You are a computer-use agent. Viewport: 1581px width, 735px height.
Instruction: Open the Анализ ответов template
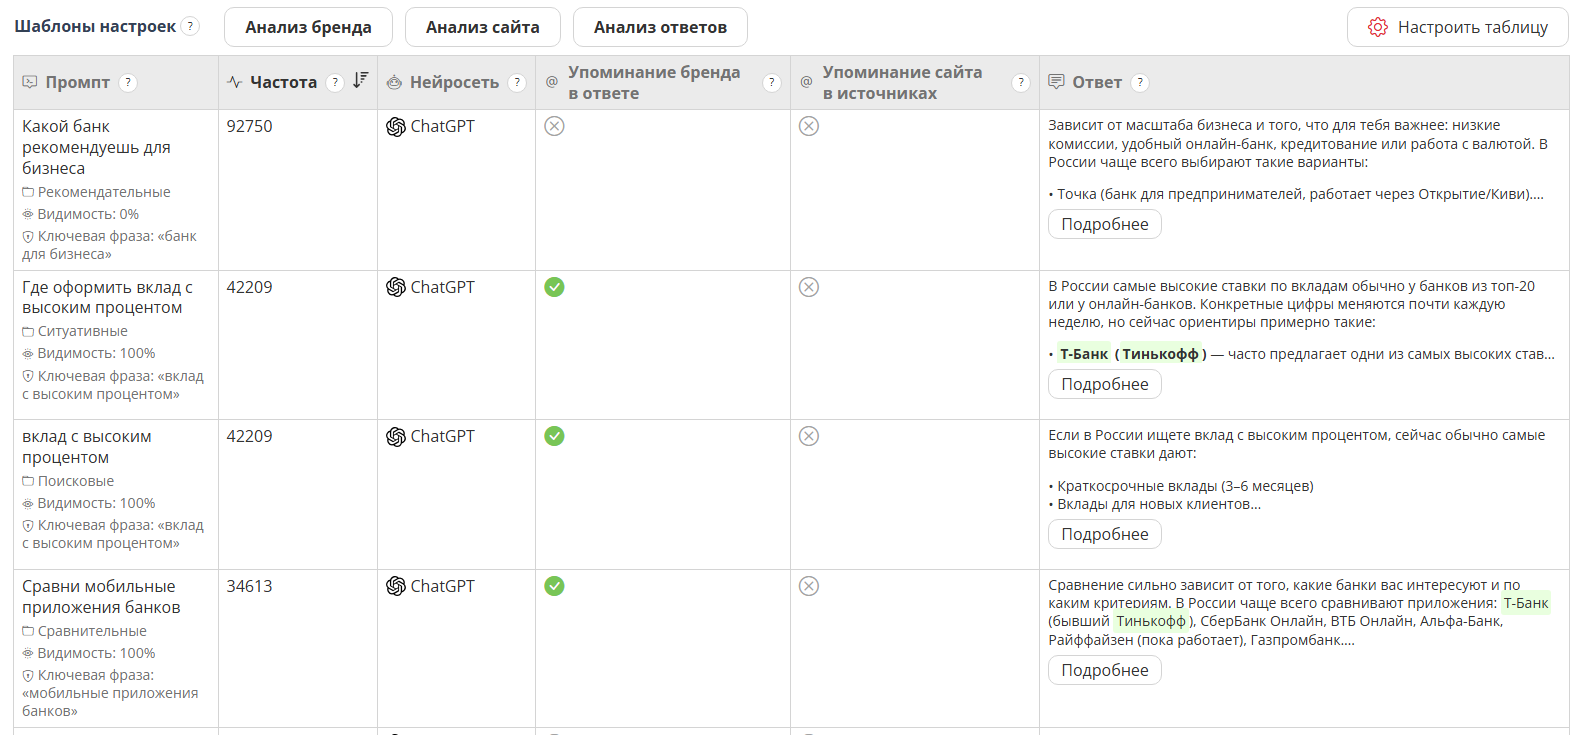660,27
